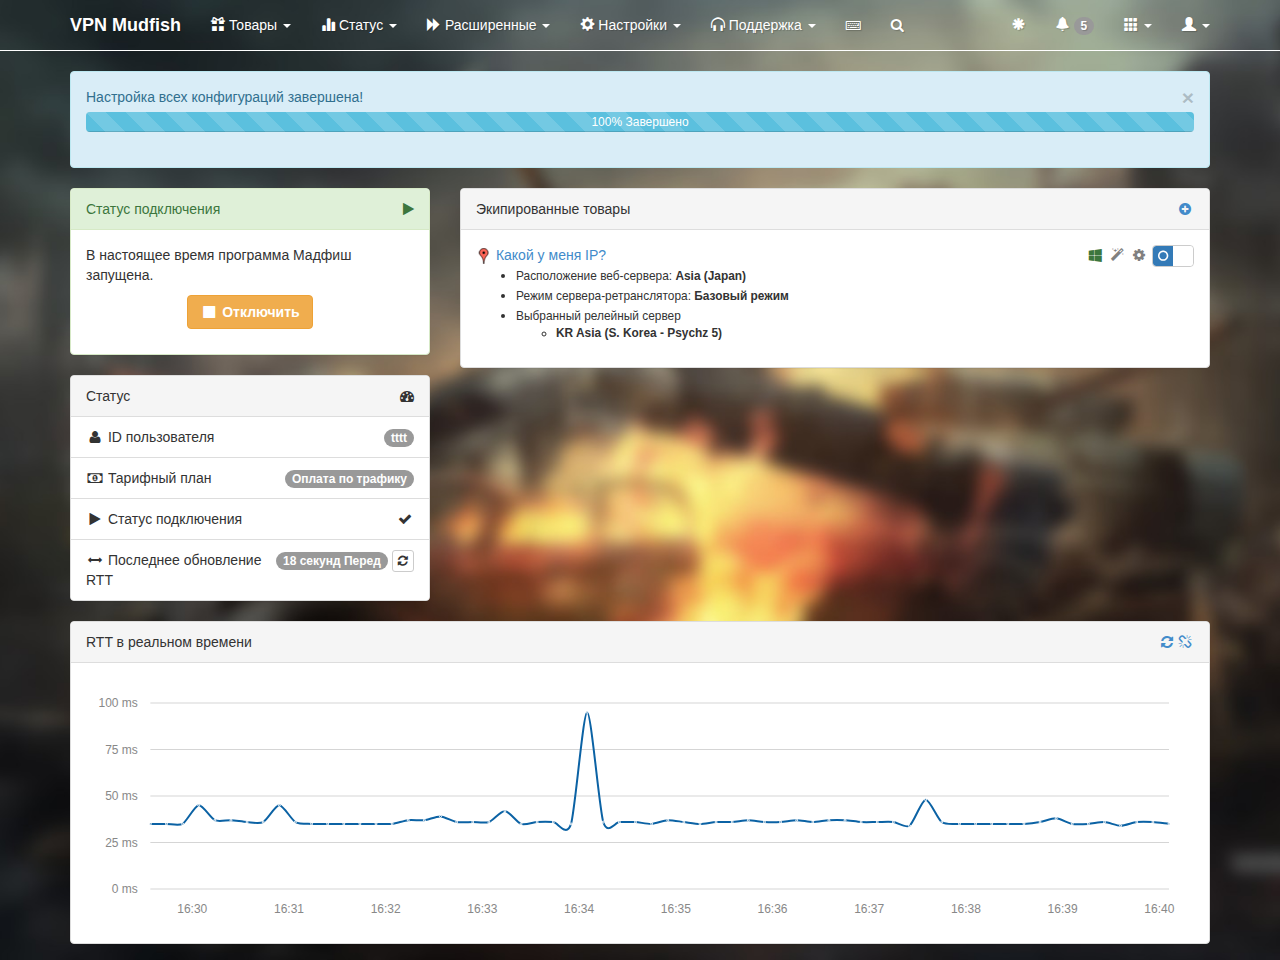The width and height of the screenshot is (1280, 960).
Task: Click the tttt user ID badge
Action: pos(399,438)
